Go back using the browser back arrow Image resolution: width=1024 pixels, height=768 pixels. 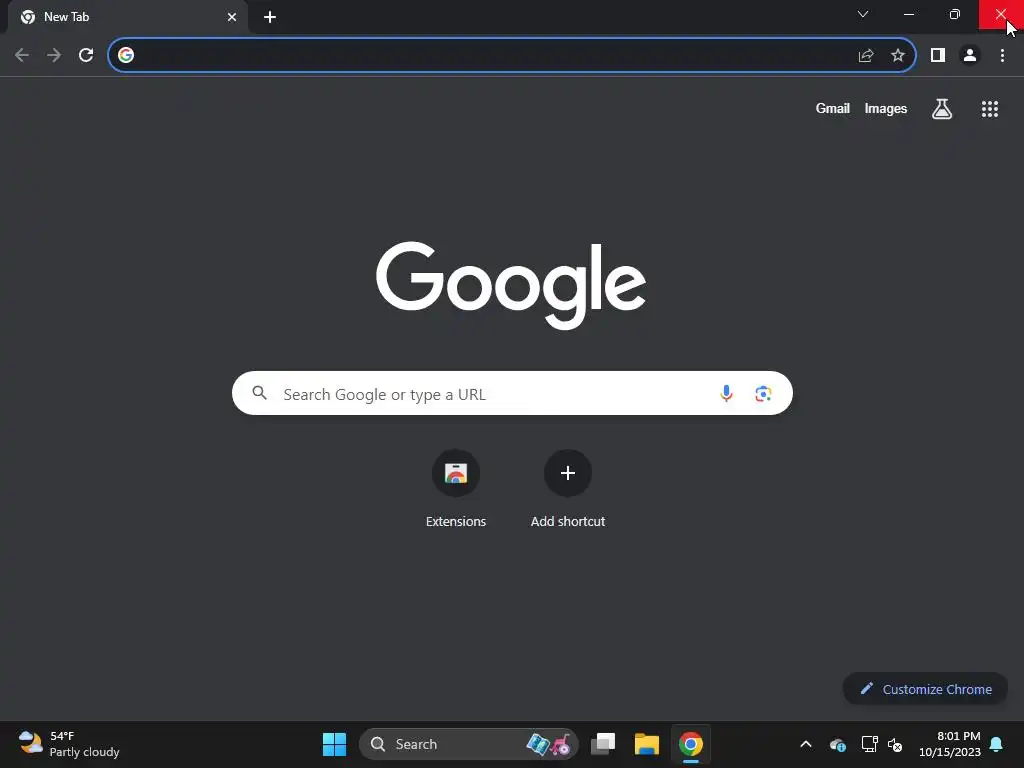[x=22, y=56]
